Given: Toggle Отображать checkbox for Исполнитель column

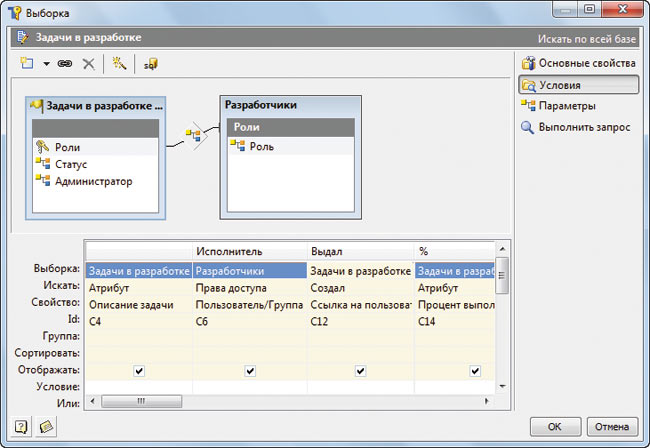Looking at the screenshot, I should 251,370.
